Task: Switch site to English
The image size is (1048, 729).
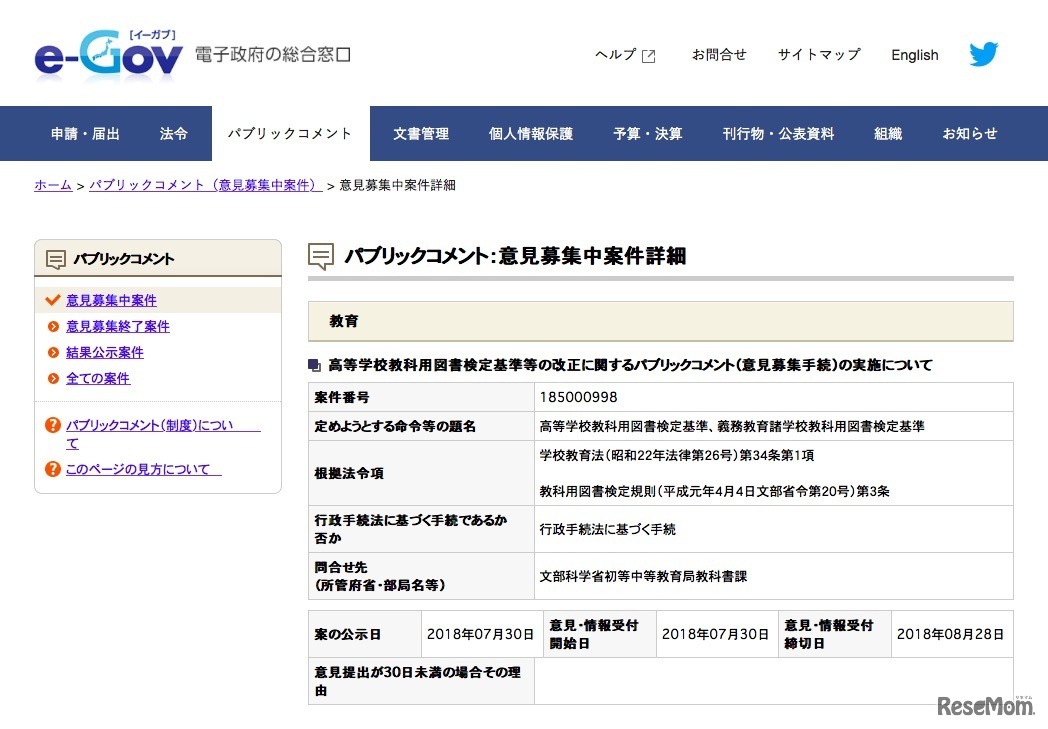Action: coord(914,55)
